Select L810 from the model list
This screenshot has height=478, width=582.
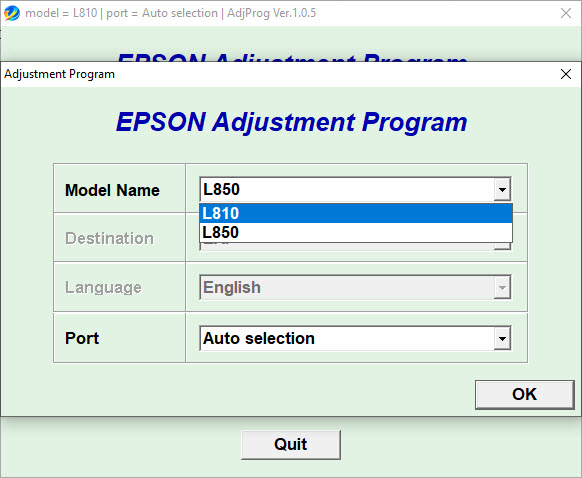point(356,213)
